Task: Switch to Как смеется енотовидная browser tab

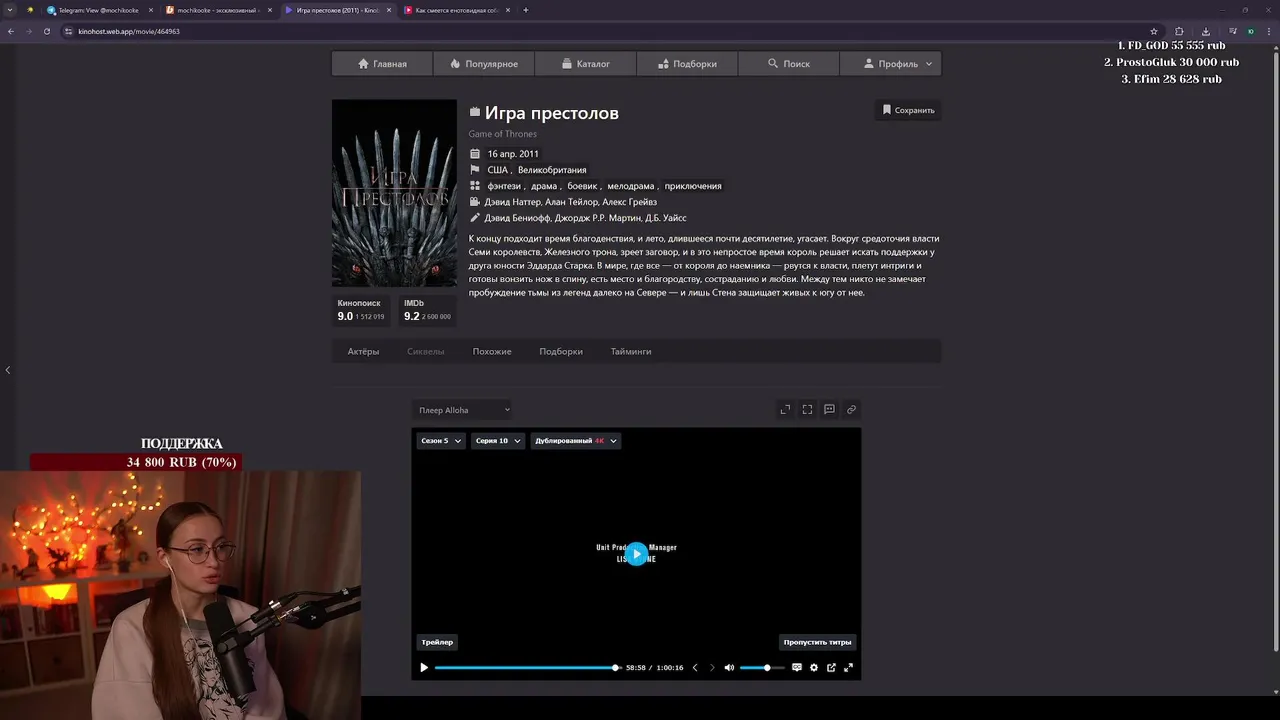Action: tap(457, 10)
